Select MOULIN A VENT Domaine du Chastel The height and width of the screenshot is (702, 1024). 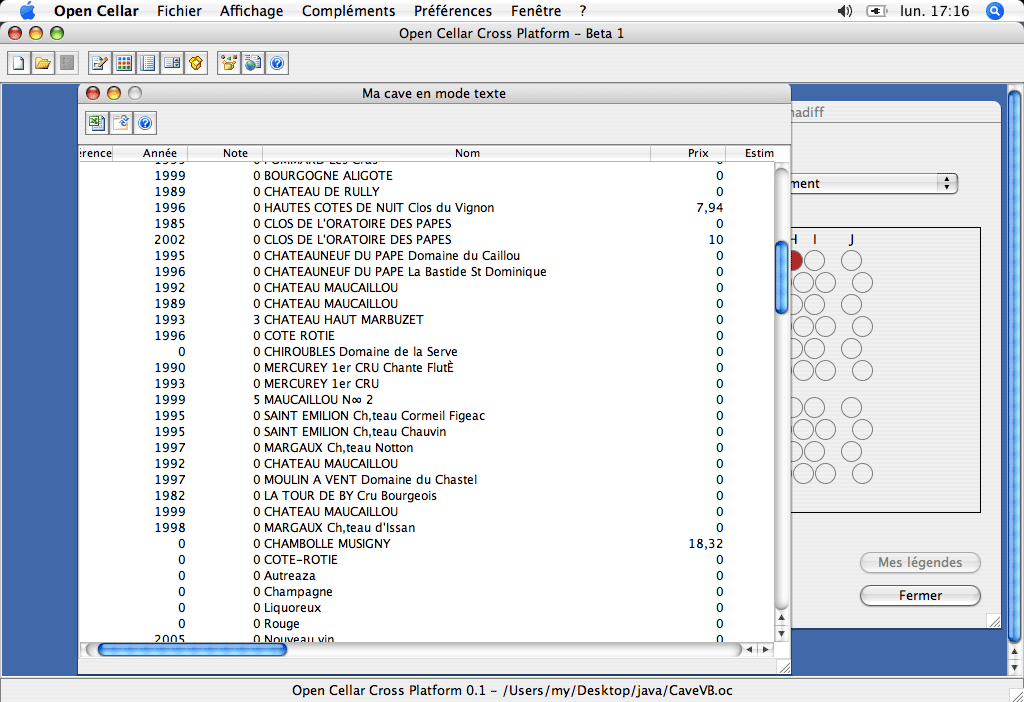pos(426,480)
